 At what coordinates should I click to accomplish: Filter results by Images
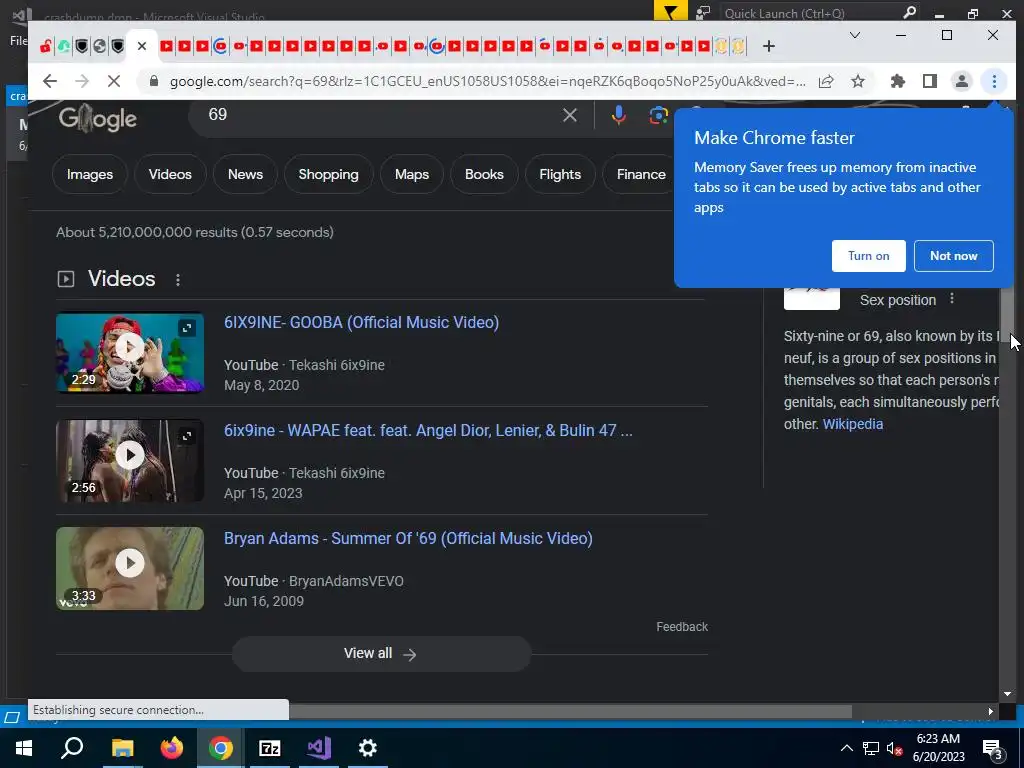click(x=89, y=174)
